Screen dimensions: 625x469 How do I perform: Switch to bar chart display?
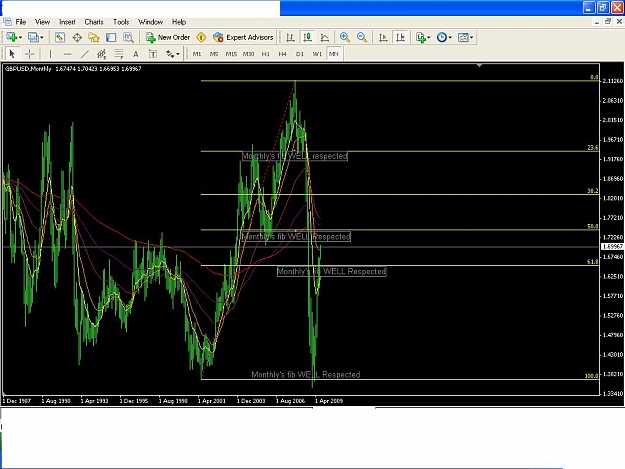point(290,37)
